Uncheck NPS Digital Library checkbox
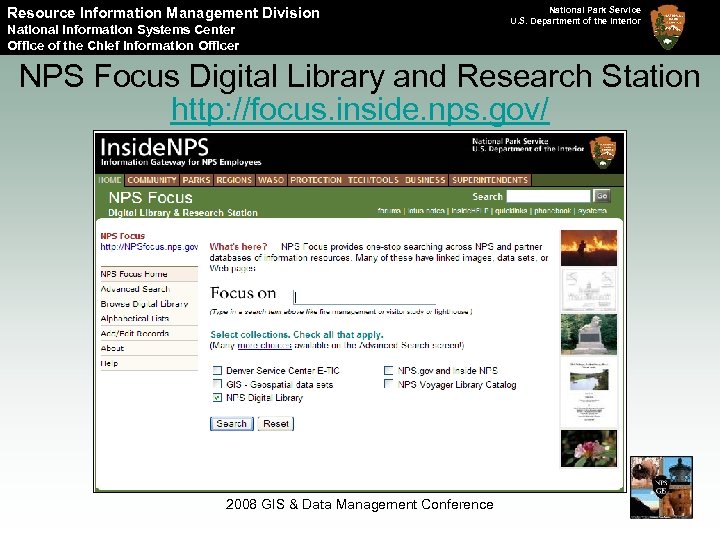The height and width of the screenshot is (540, 720). tap(217, 398)
